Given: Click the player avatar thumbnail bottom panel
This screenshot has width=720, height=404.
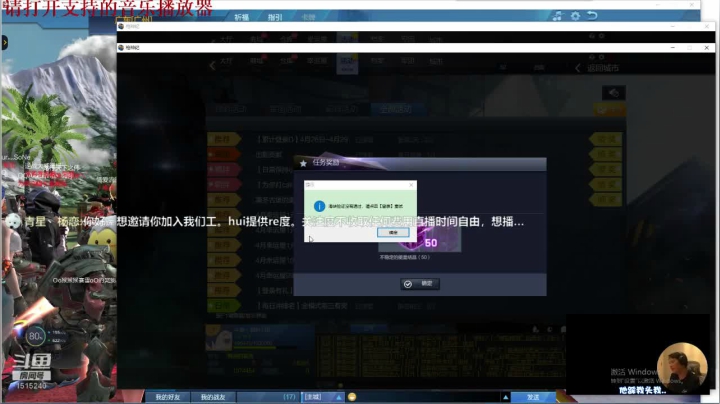Looking at the screenshot, I should 219,337.
